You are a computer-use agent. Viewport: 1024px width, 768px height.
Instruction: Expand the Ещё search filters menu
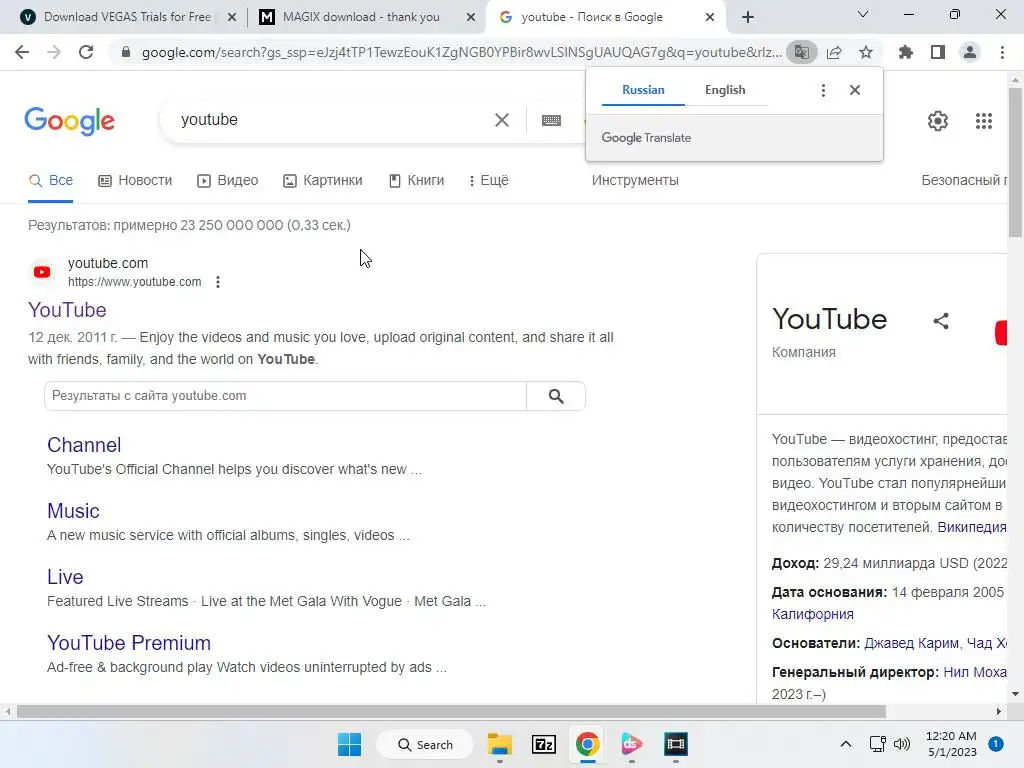point(488,181)
